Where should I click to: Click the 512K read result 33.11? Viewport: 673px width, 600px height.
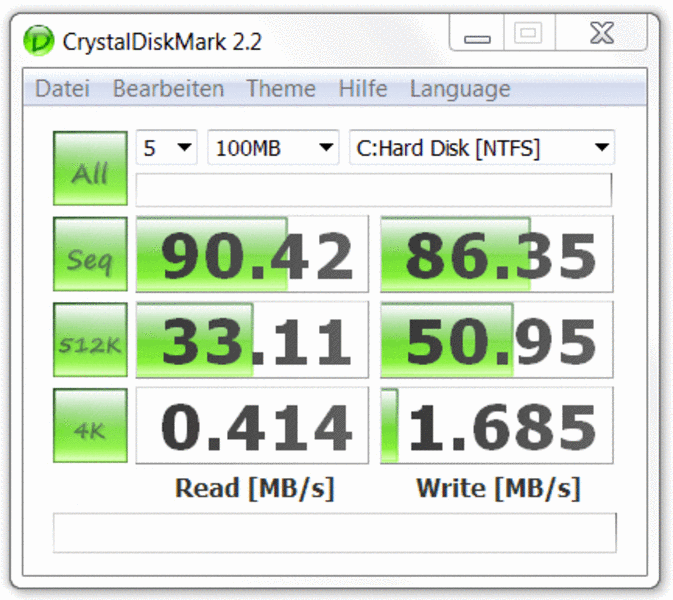coord(252,340)
